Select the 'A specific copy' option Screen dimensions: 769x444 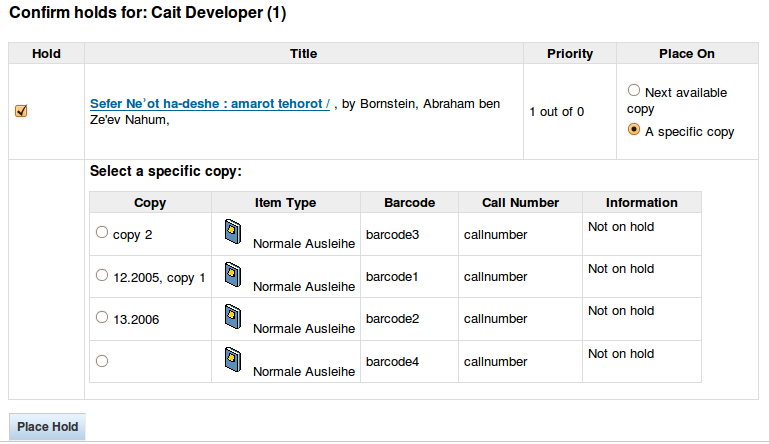pyautogui.click(x=633, y=130)
